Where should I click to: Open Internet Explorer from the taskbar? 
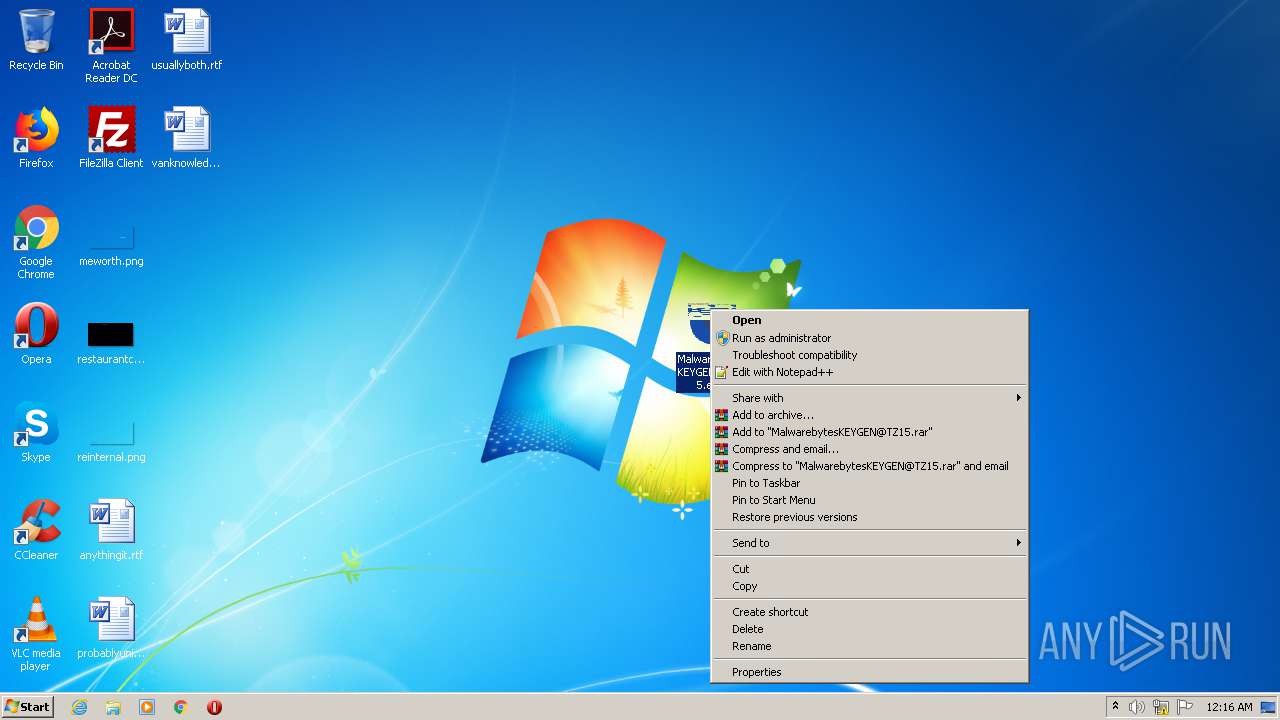pyautogui.click(x=79, y=707)
